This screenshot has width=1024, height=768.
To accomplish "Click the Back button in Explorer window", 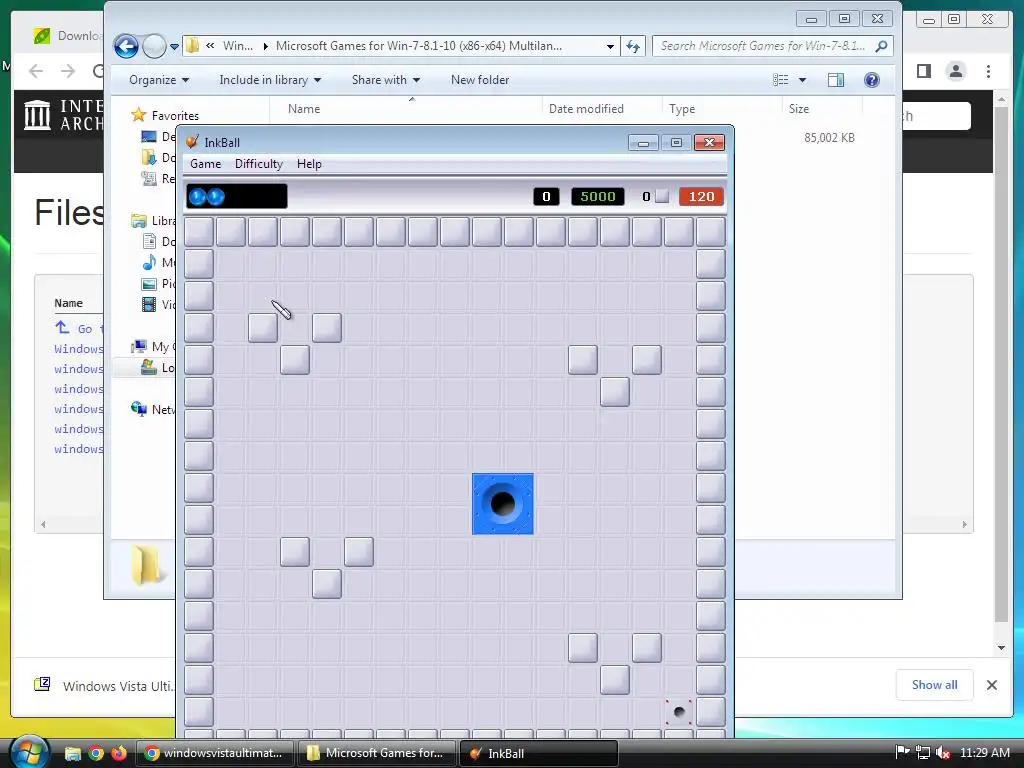I will click(126, 46).
